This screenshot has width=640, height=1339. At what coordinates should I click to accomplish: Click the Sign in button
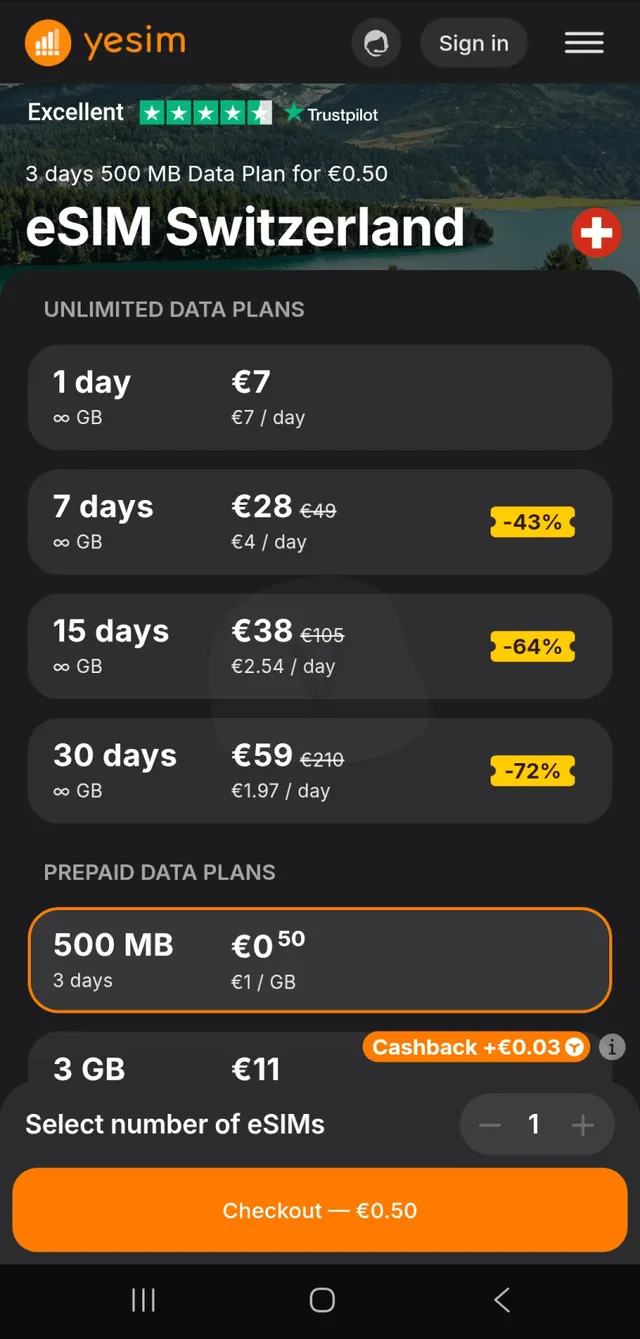[x=474, y=43]
